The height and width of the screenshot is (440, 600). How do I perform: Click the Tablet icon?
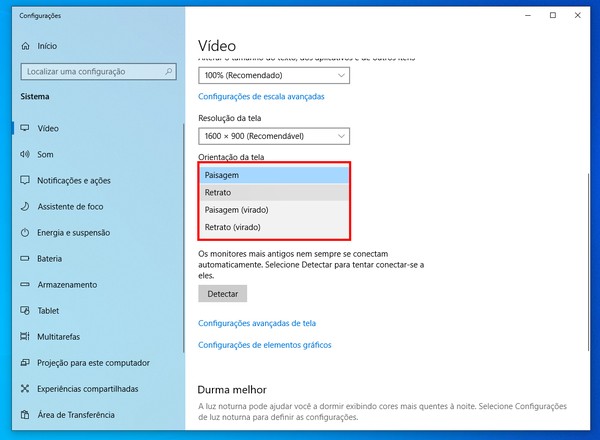(25, 311)
